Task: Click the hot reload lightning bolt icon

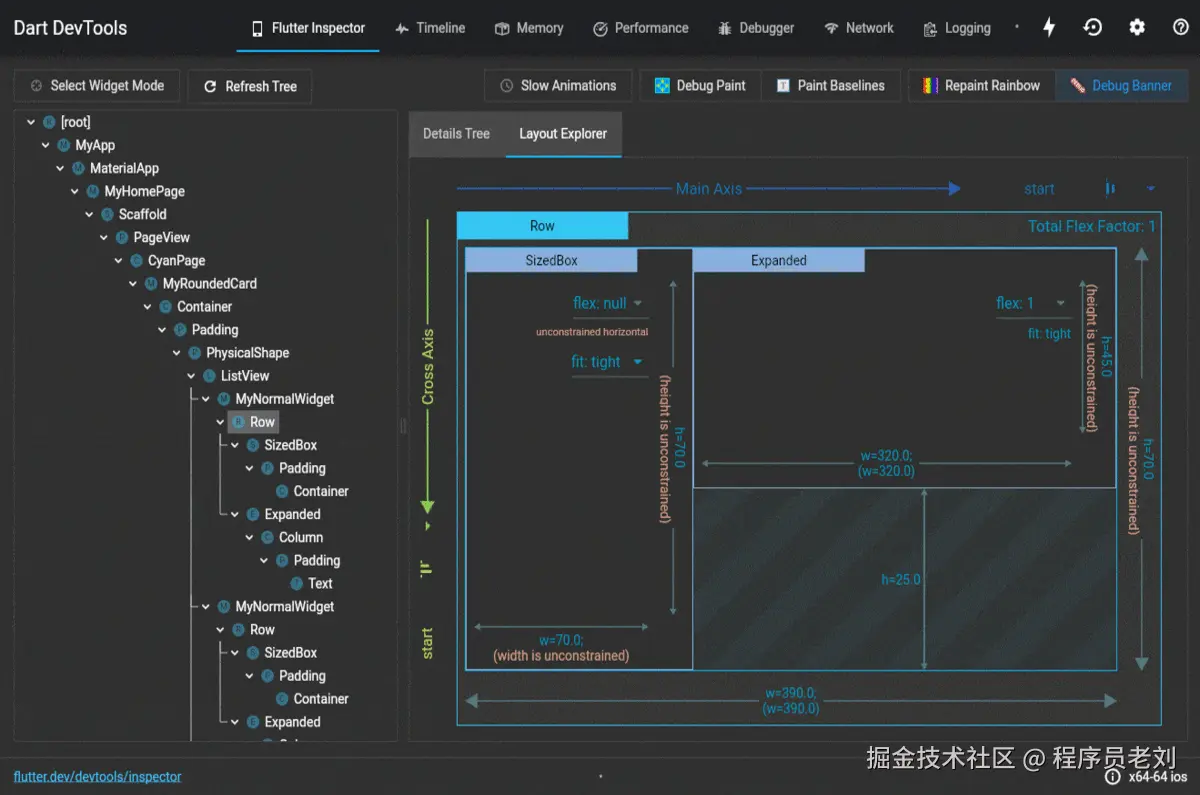Action: [1049, 28]
